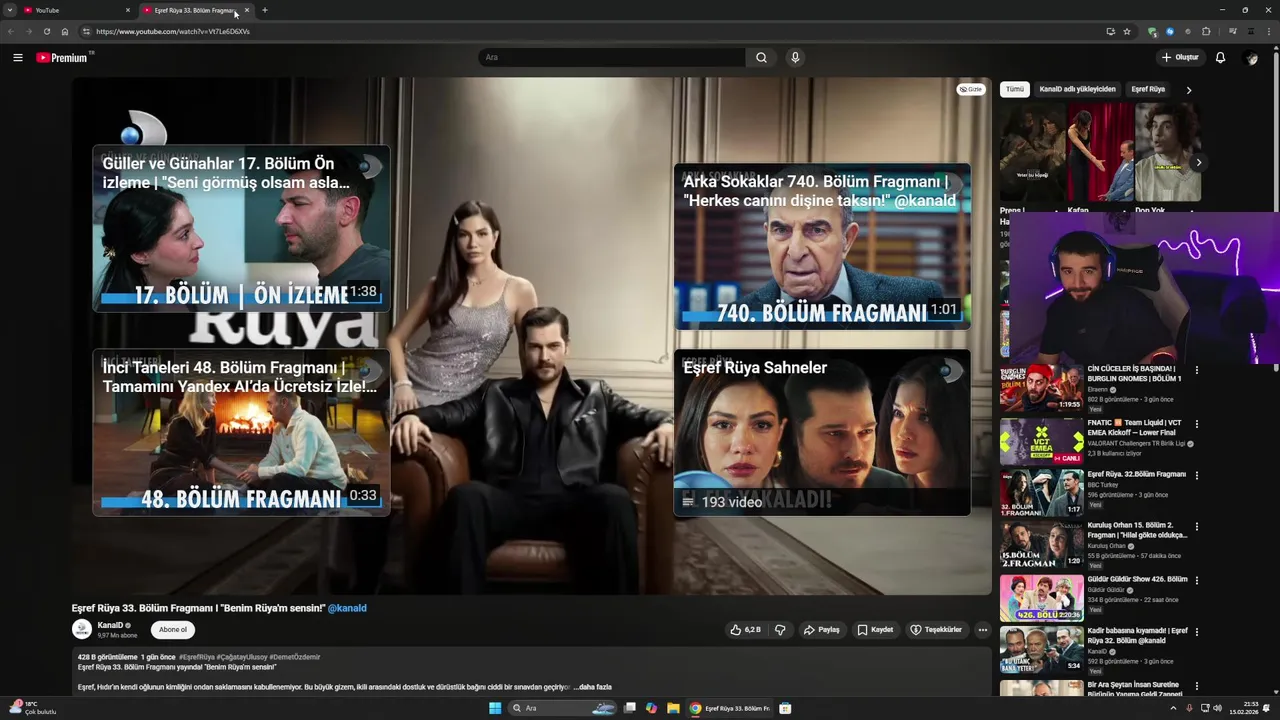Open the Oluştur create button
The width and height of the screenshot is (1280, 720).
[1180, 58]
